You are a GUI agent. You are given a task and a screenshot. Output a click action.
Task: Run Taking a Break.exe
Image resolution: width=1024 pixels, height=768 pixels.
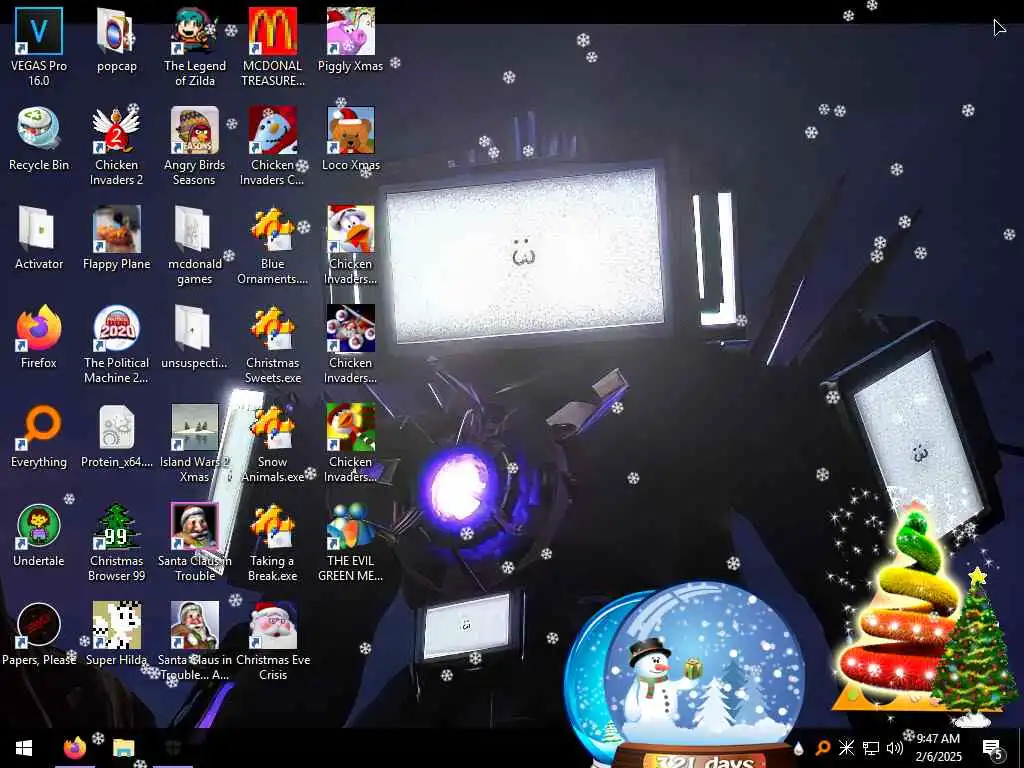pyautogui.click(x=273, y=543)
